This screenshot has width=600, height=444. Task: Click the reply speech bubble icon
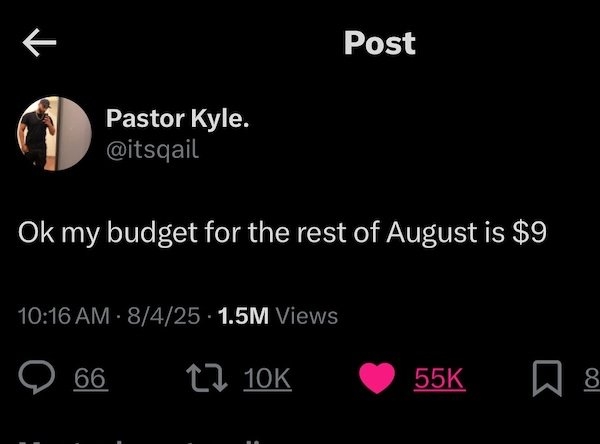point(36,377)
